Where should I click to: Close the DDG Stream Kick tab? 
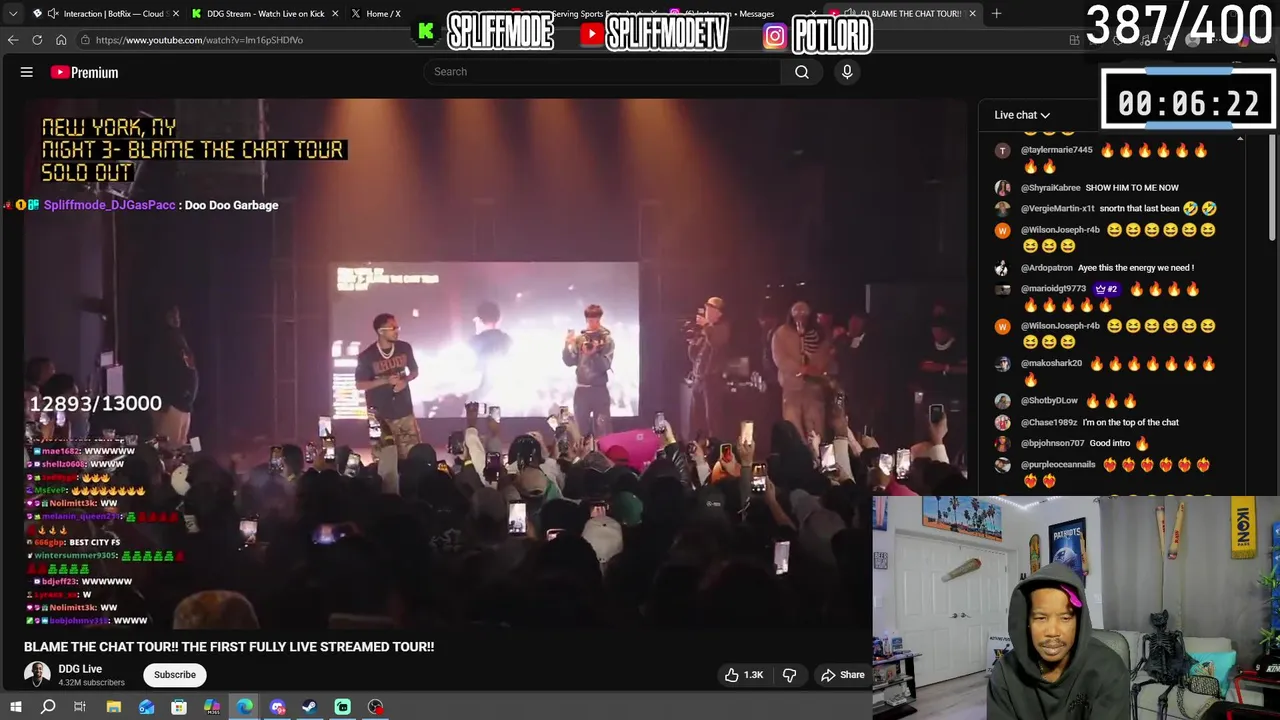(x=334, y=14)
